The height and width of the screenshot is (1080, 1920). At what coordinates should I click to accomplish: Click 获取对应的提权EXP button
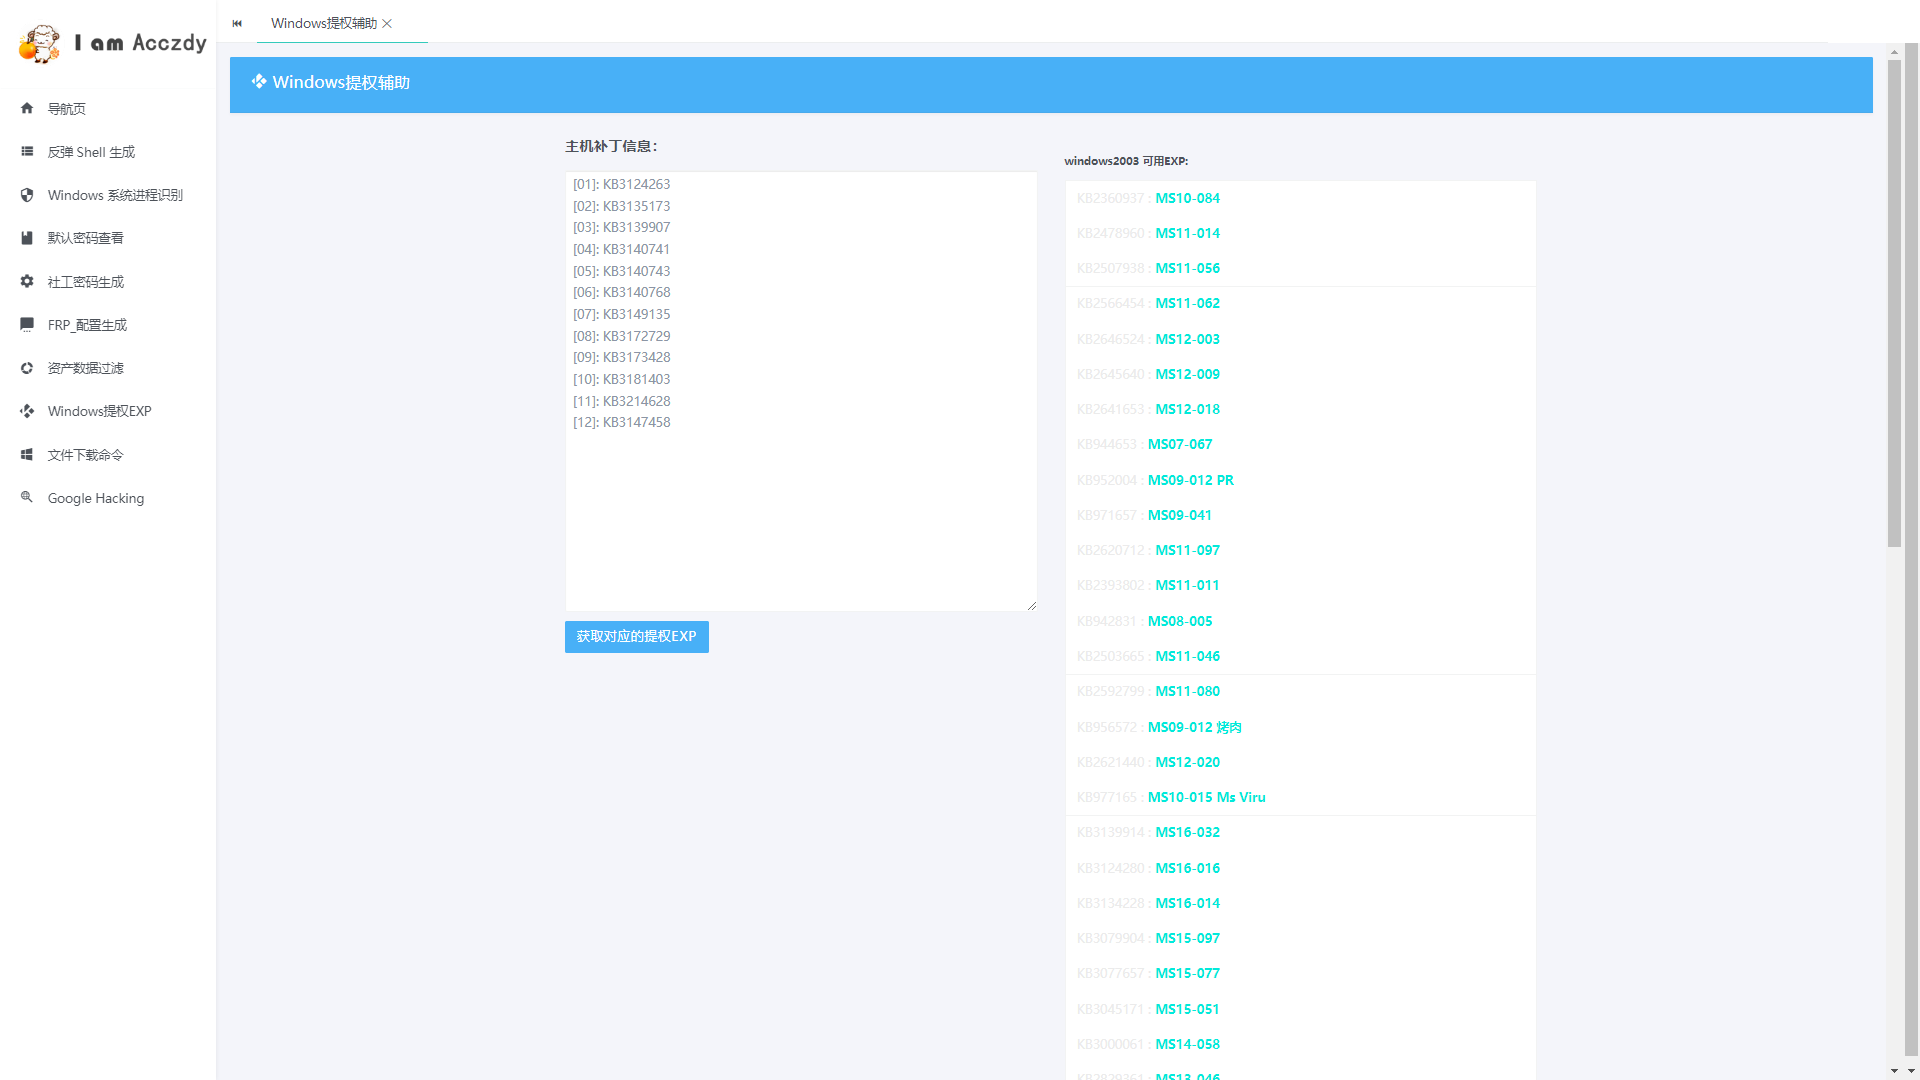click(x=636, y=637)
